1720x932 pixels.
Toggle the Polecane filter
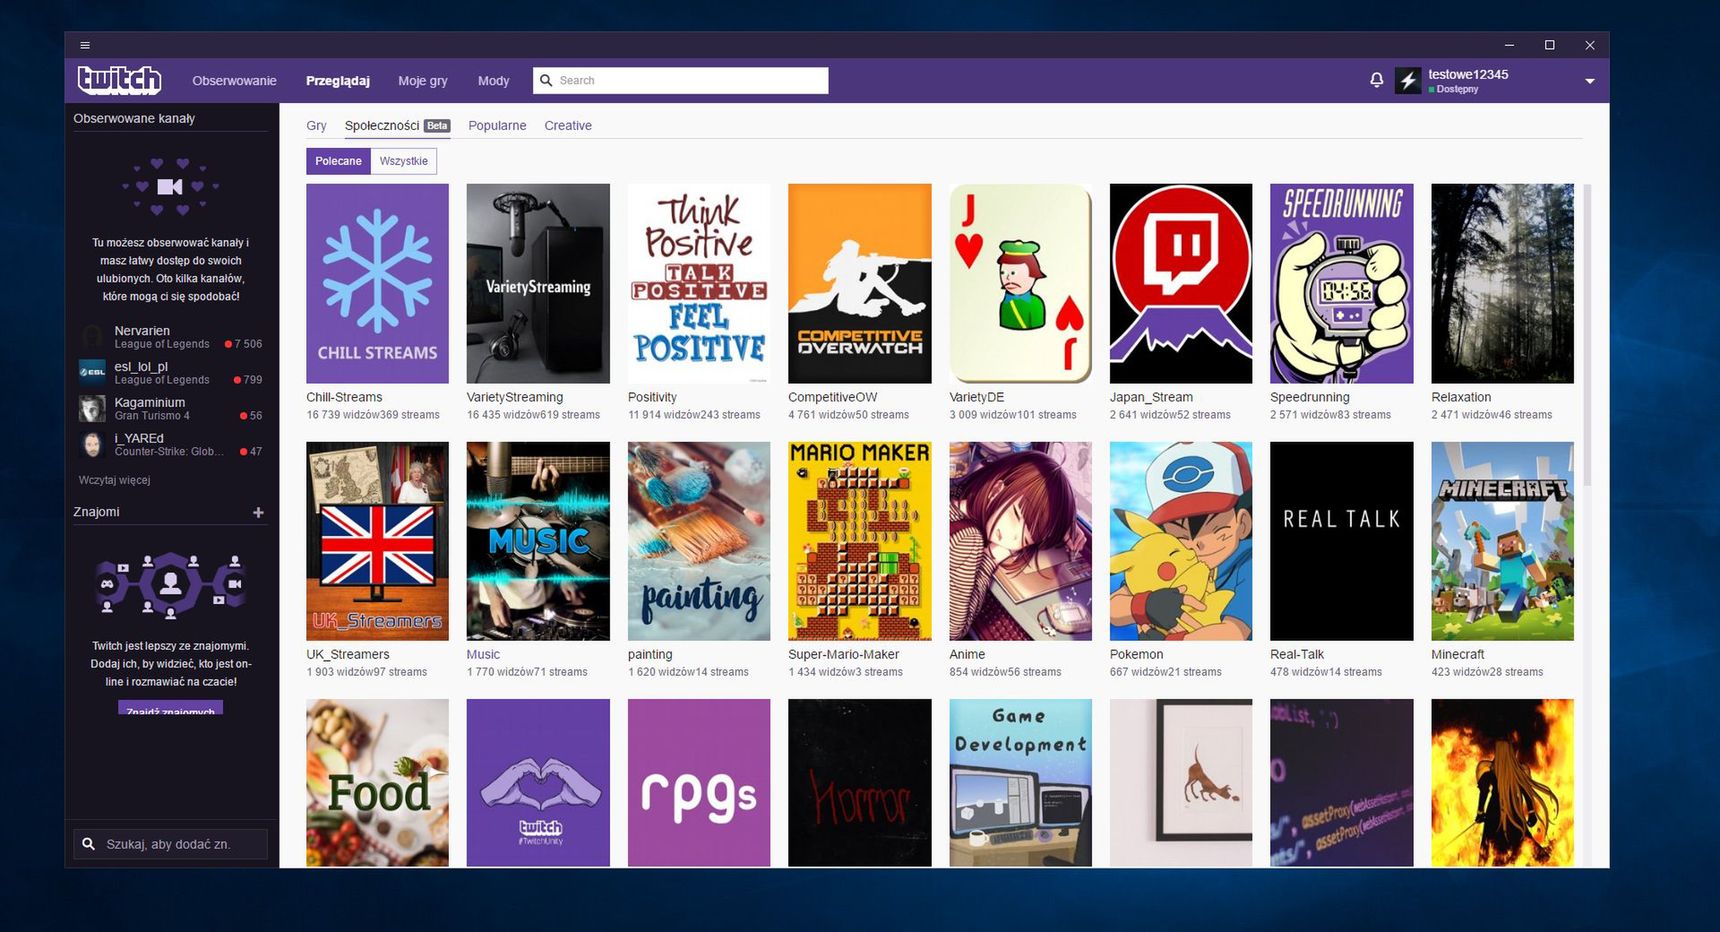338,161
